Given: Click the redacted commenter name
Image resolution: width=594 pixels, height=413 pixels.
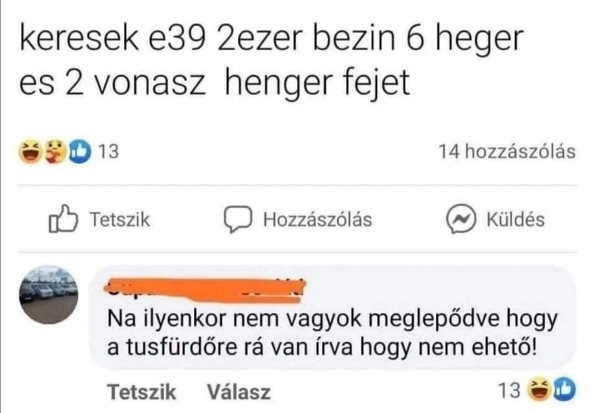Looking at the screenshot, I should click(x=205, y=290).
